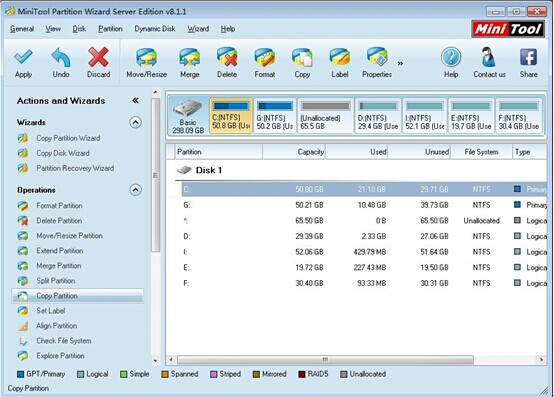
Task: Open the Disk menu
Action: coord(79,29)
